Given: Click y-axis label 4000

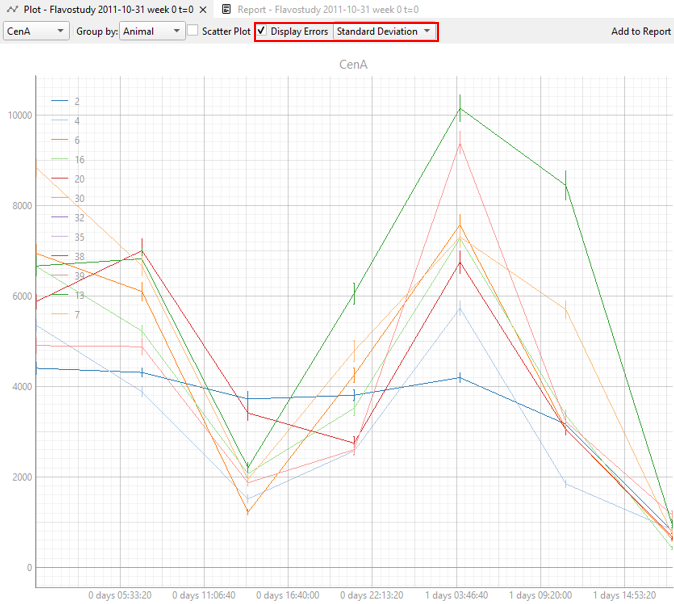Looking at the screenshot, I should pyautogui.click(x=22, y=386).
